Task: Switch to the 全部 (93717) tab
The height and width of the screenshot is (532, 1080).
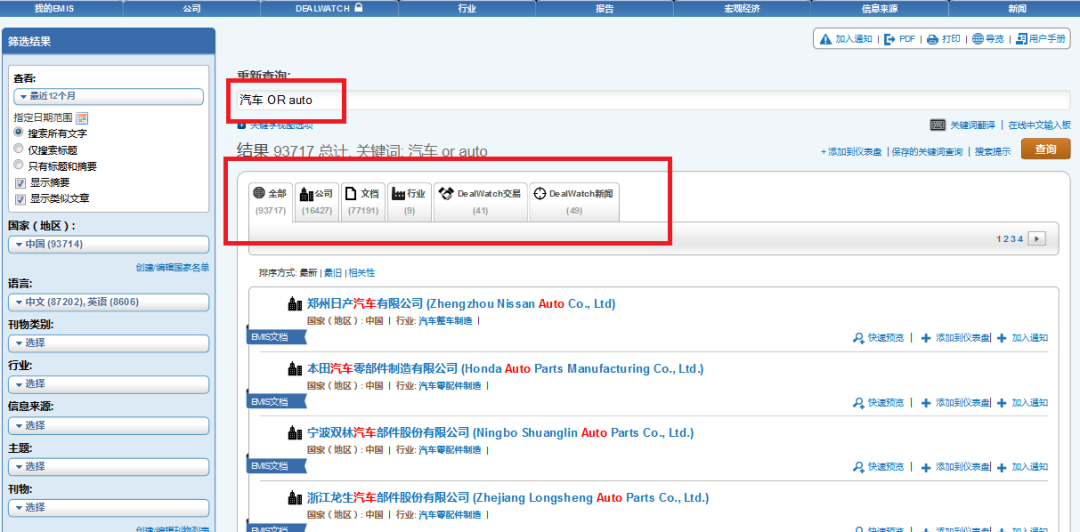Action: tap(271, 202)
